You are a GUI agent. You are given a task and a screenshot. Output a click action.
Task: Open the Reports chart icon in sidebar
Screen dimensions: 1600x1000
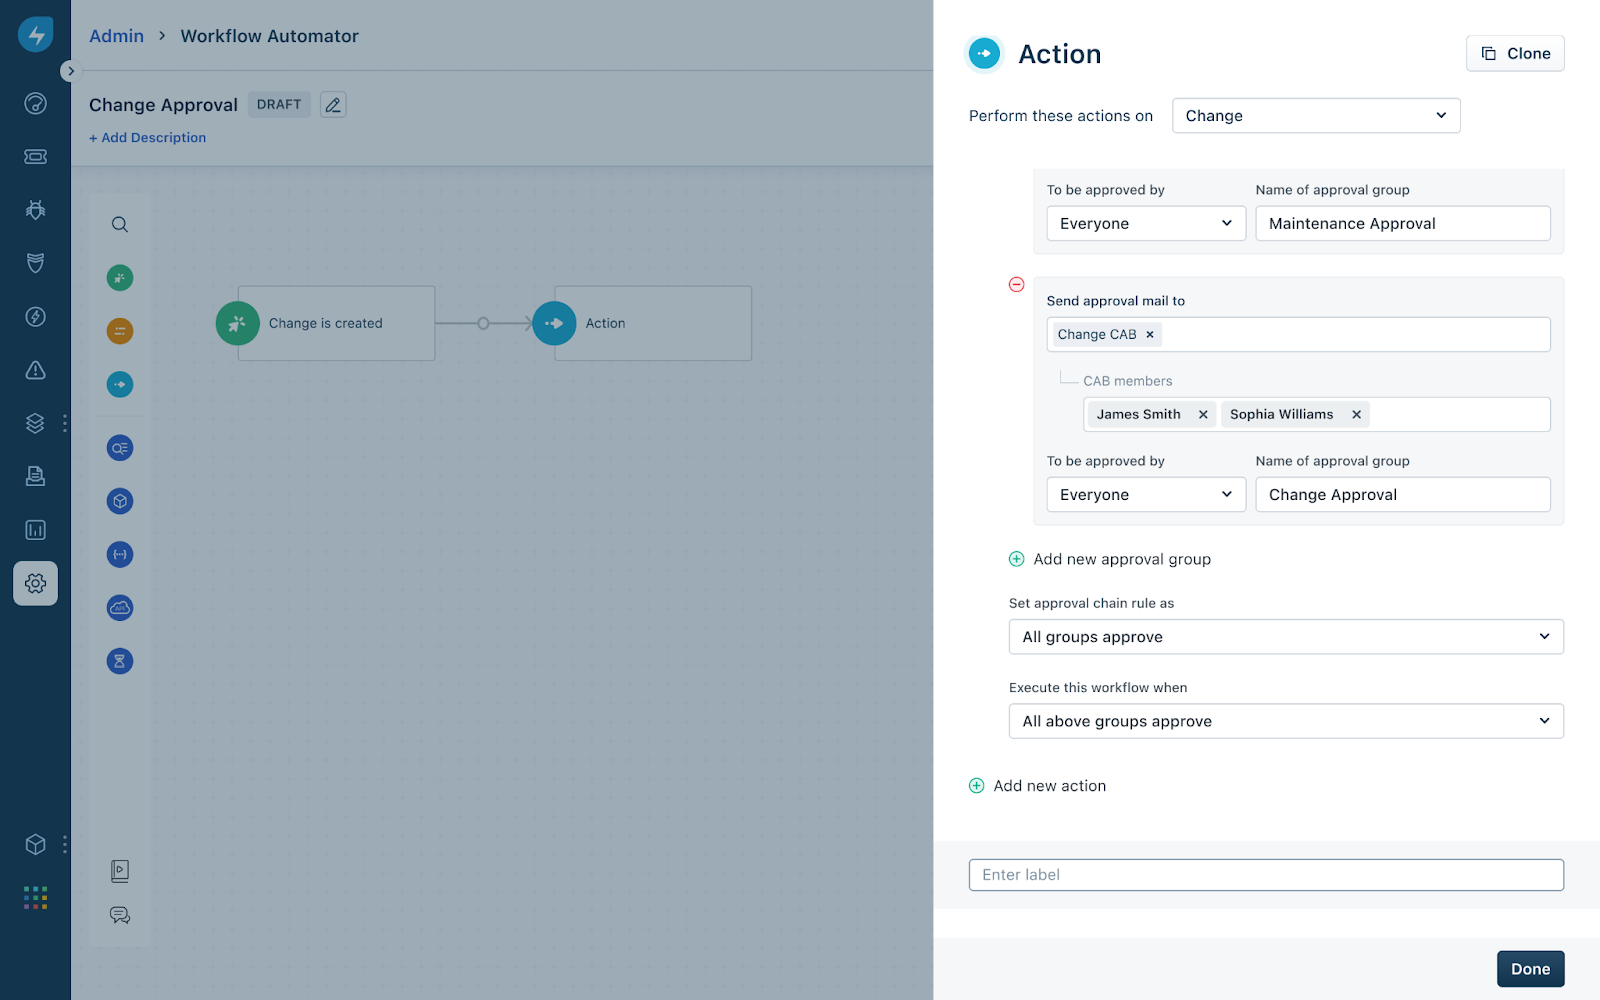(x=35, y=530)
